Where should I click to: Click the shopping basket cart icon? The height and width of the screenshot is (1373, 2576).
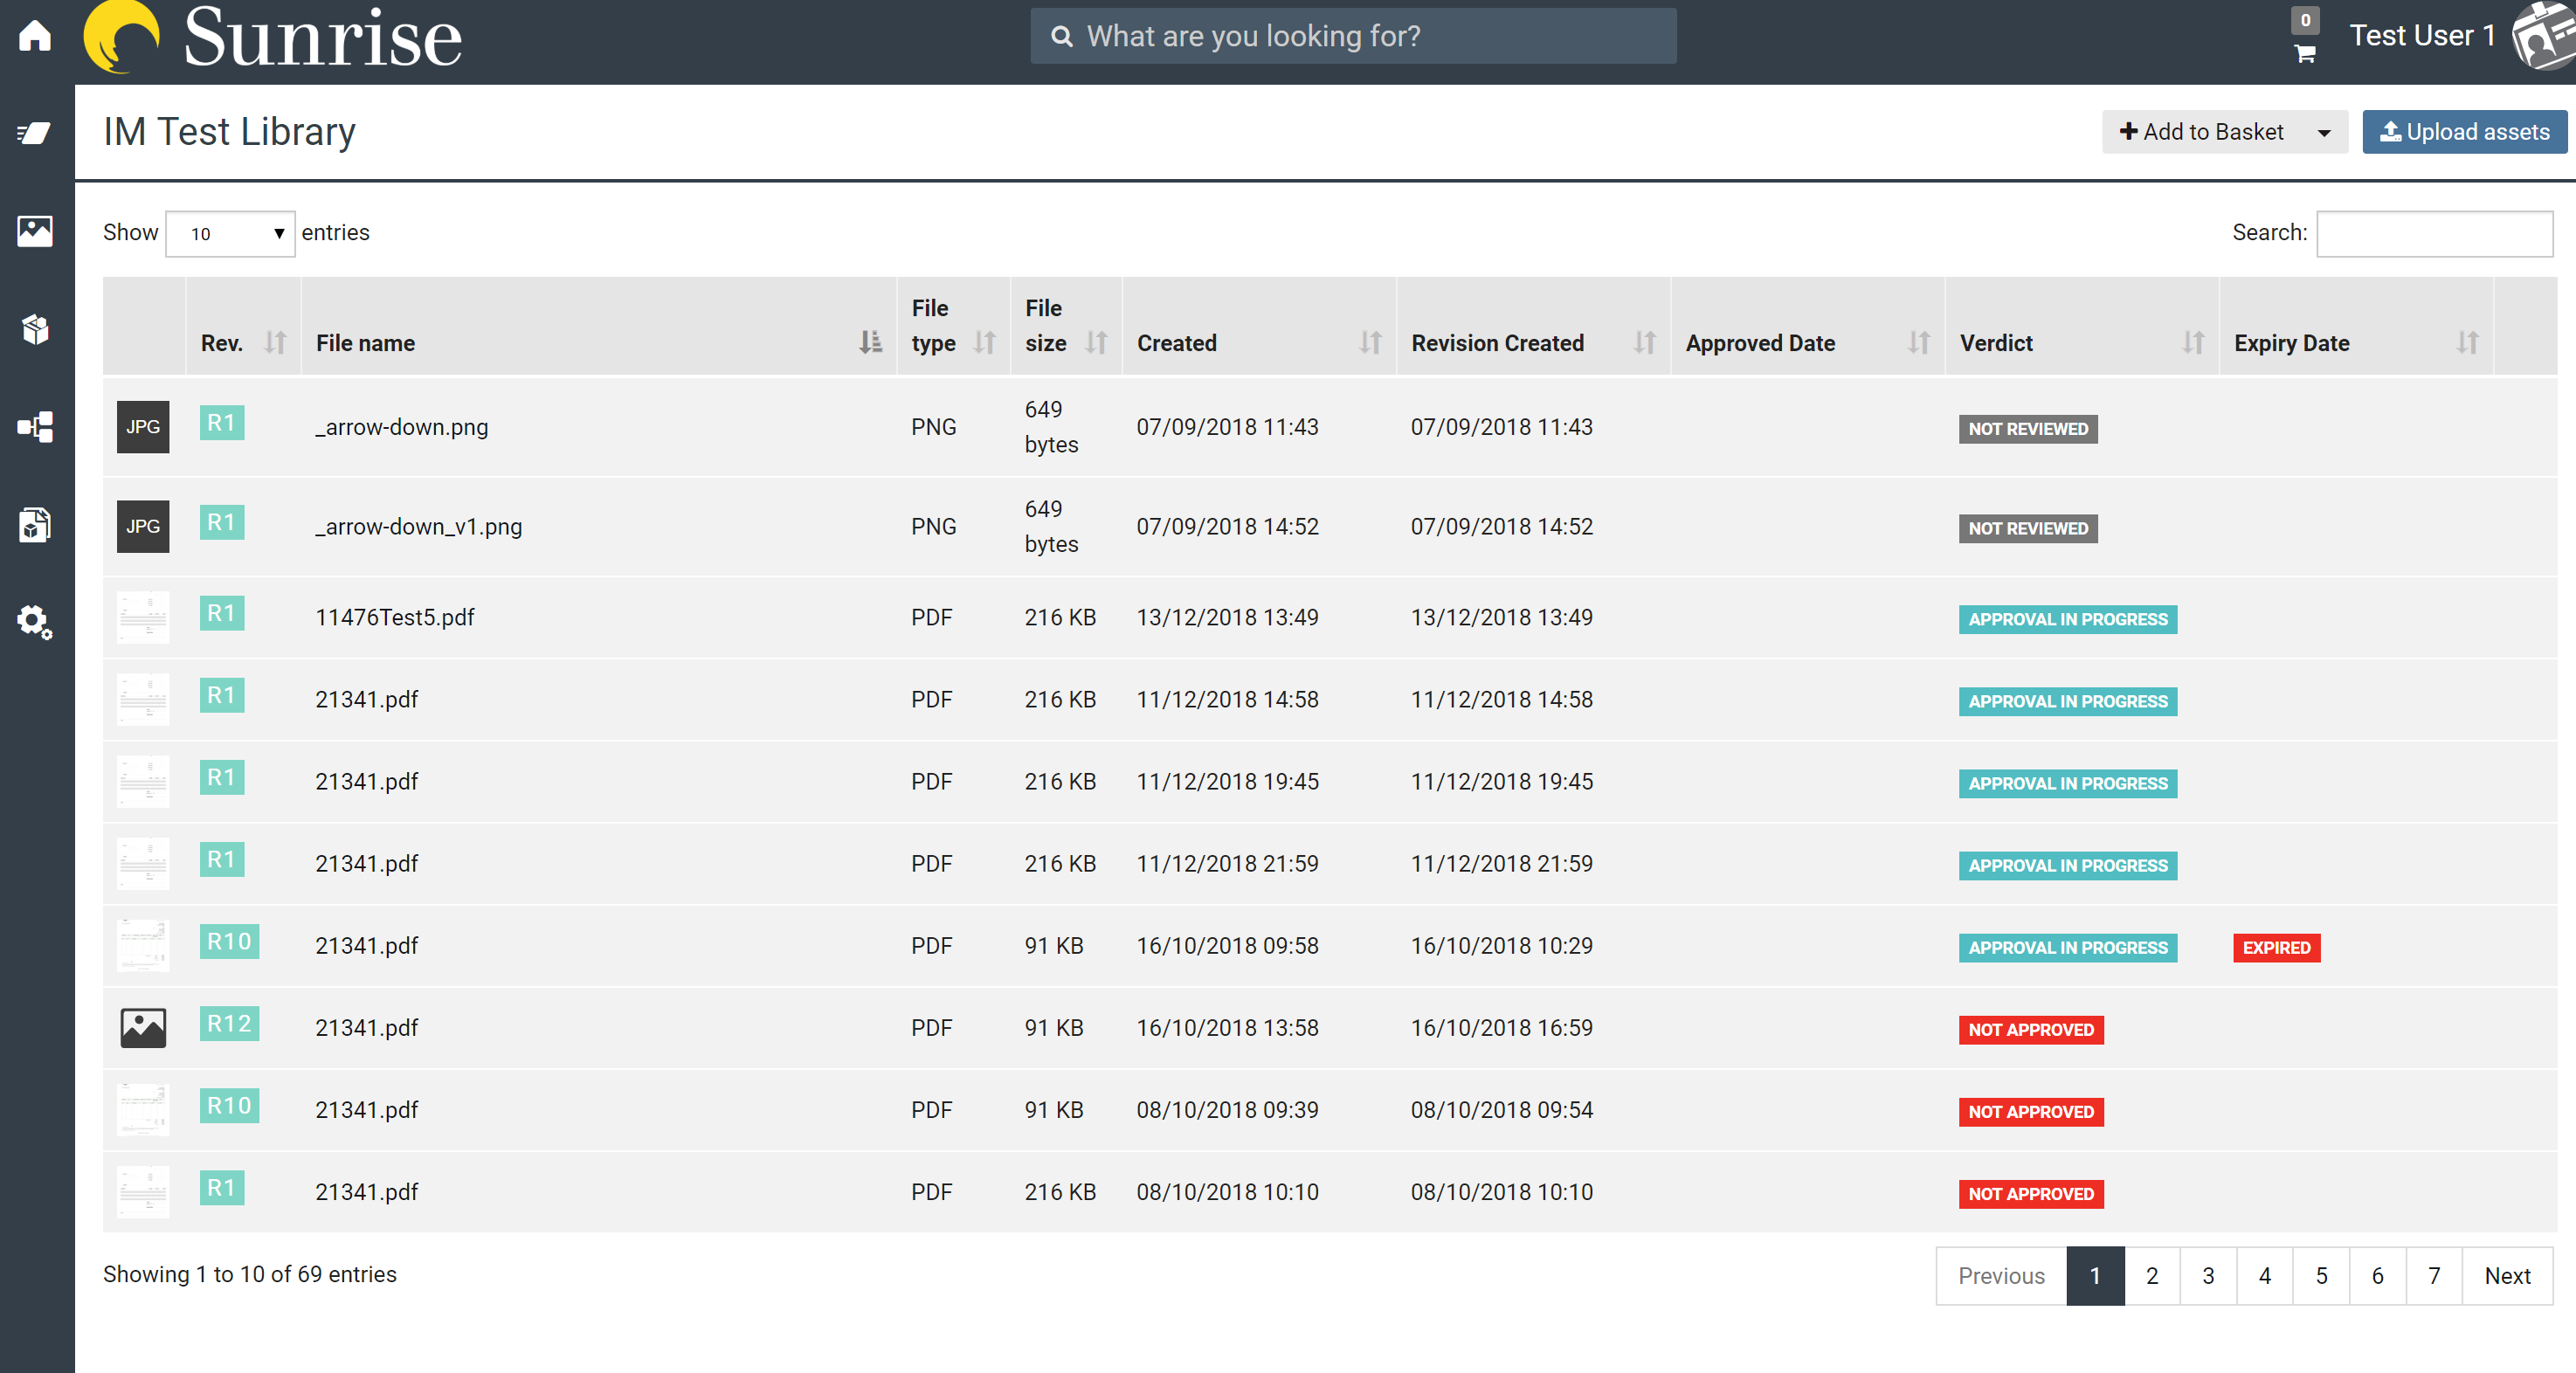point(2305,53)
